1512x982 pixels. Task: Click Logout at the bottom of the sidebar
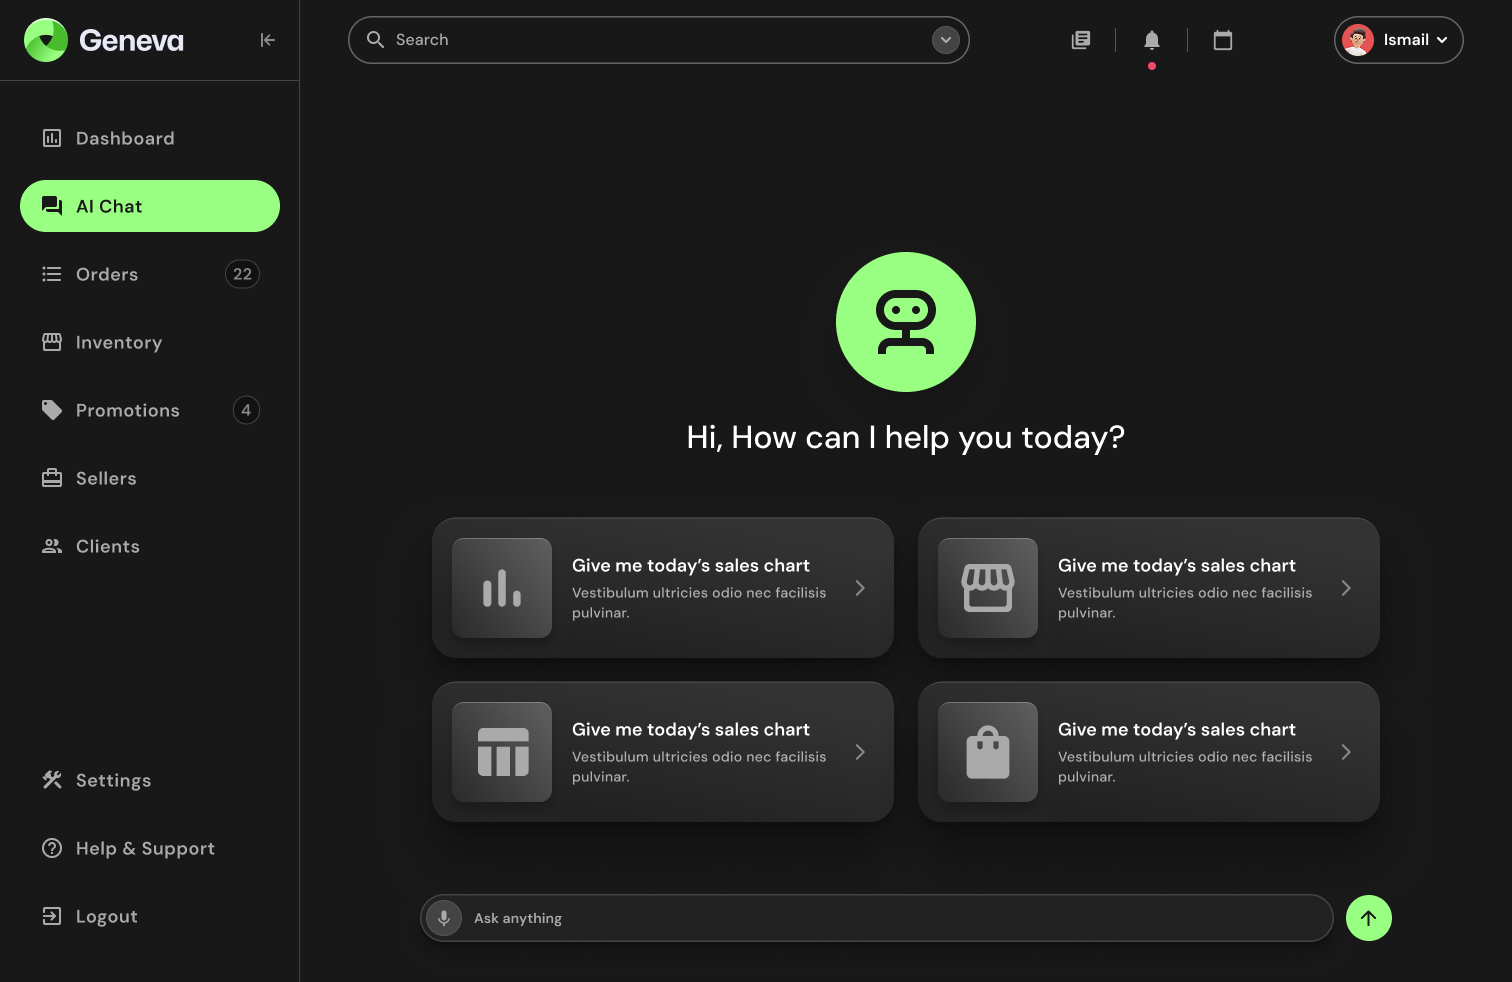click(x=106, y=916)
